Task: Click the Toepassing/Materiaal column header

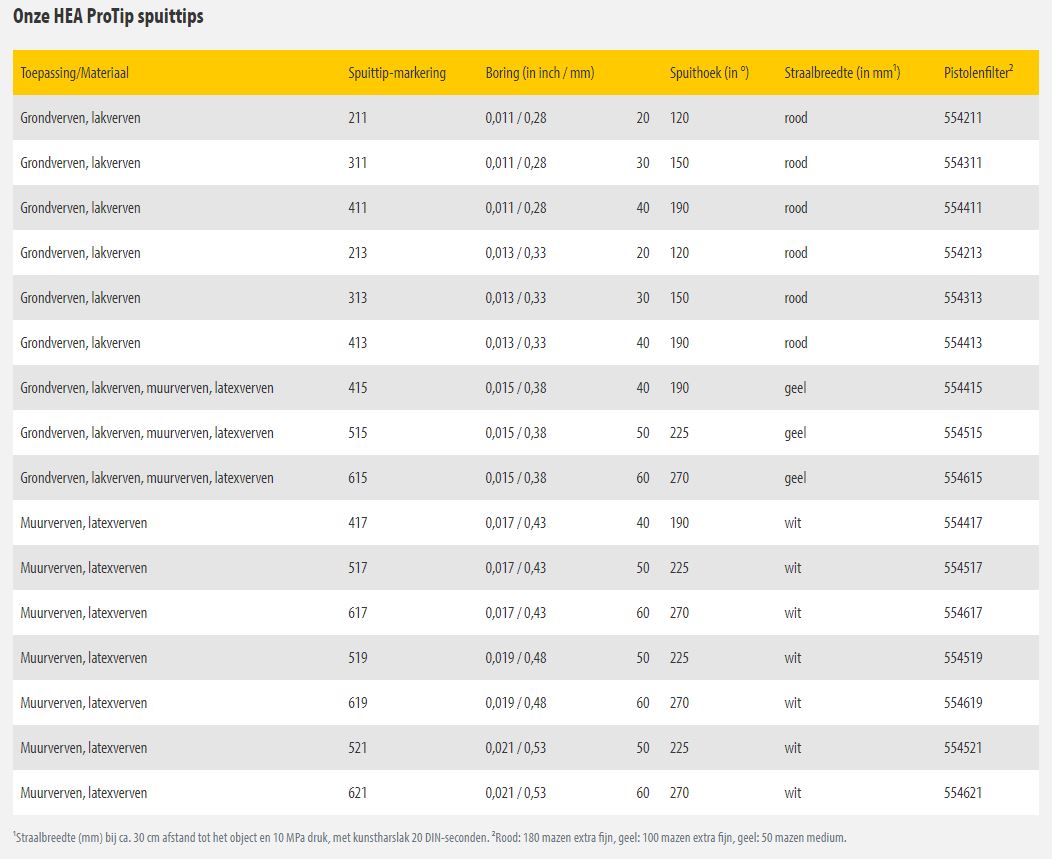Action: pos(75,73)
